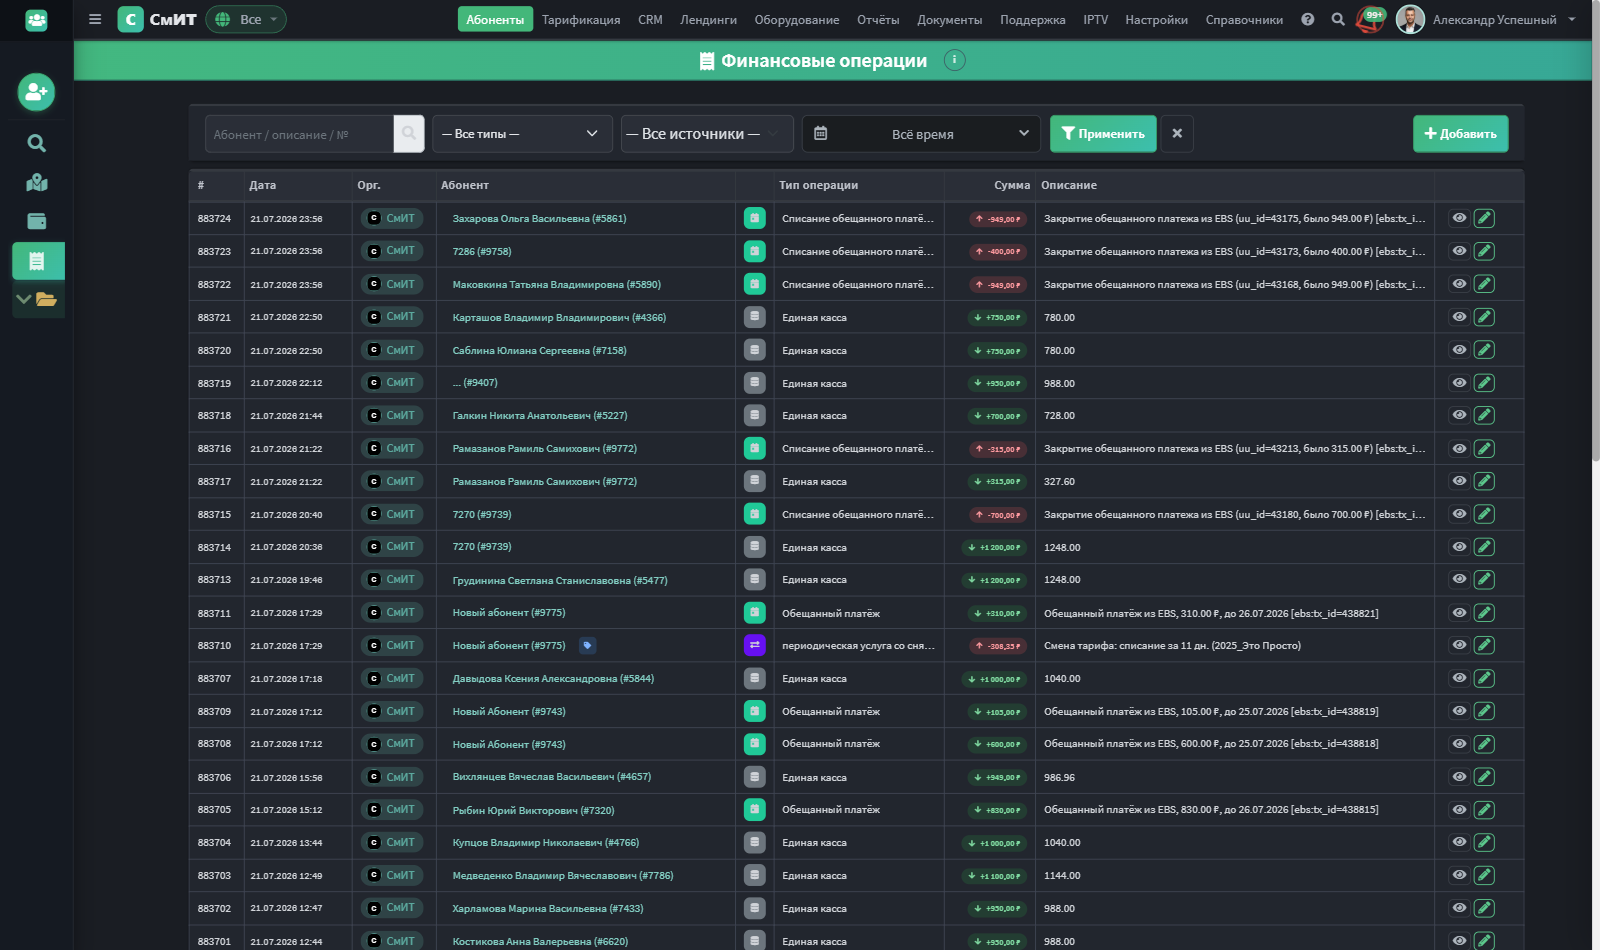Open the Оборудование menu
1600x950 pixels.
pyautogui.click(x=797, y=19)
